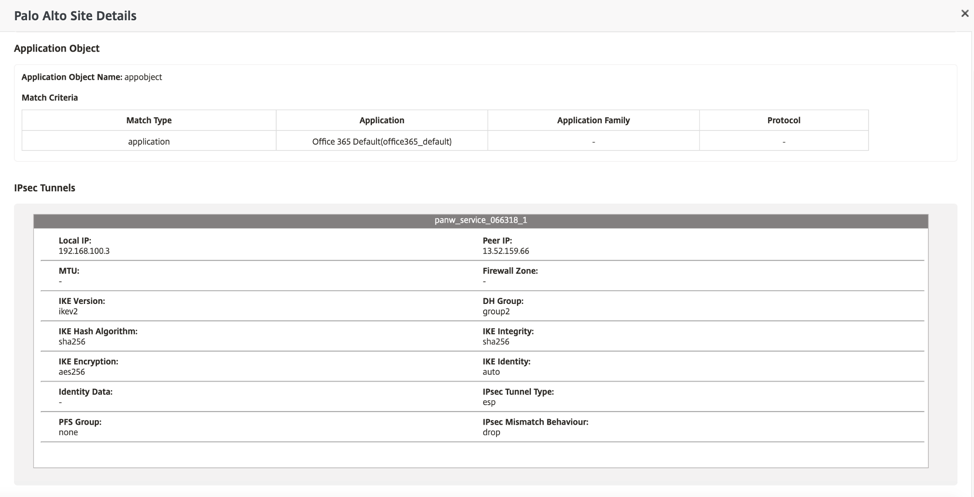
Task: Click the PFS Group value none
Action: point(68,432)
